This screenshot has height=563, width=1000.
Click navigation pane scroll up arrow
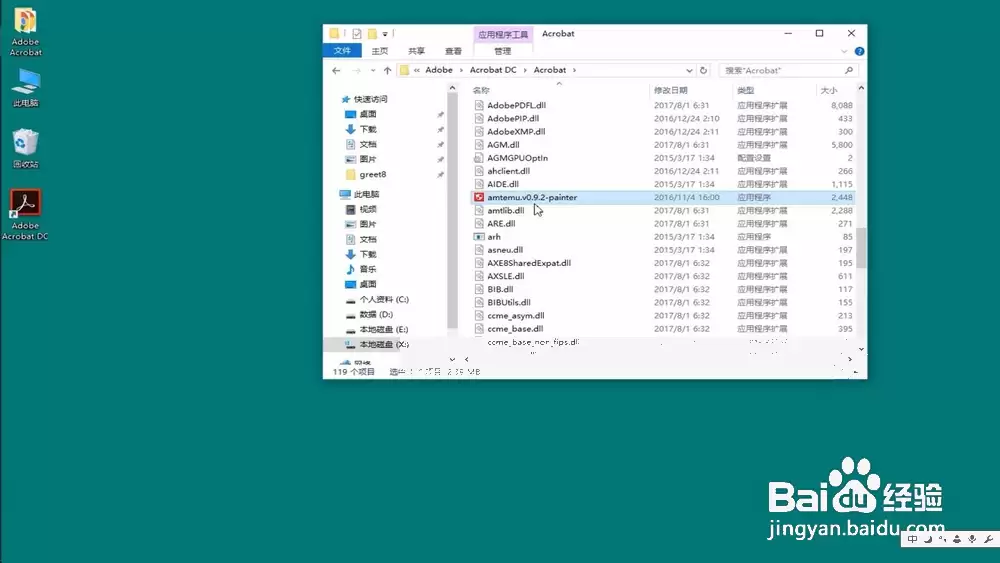(x=452, y=88)
